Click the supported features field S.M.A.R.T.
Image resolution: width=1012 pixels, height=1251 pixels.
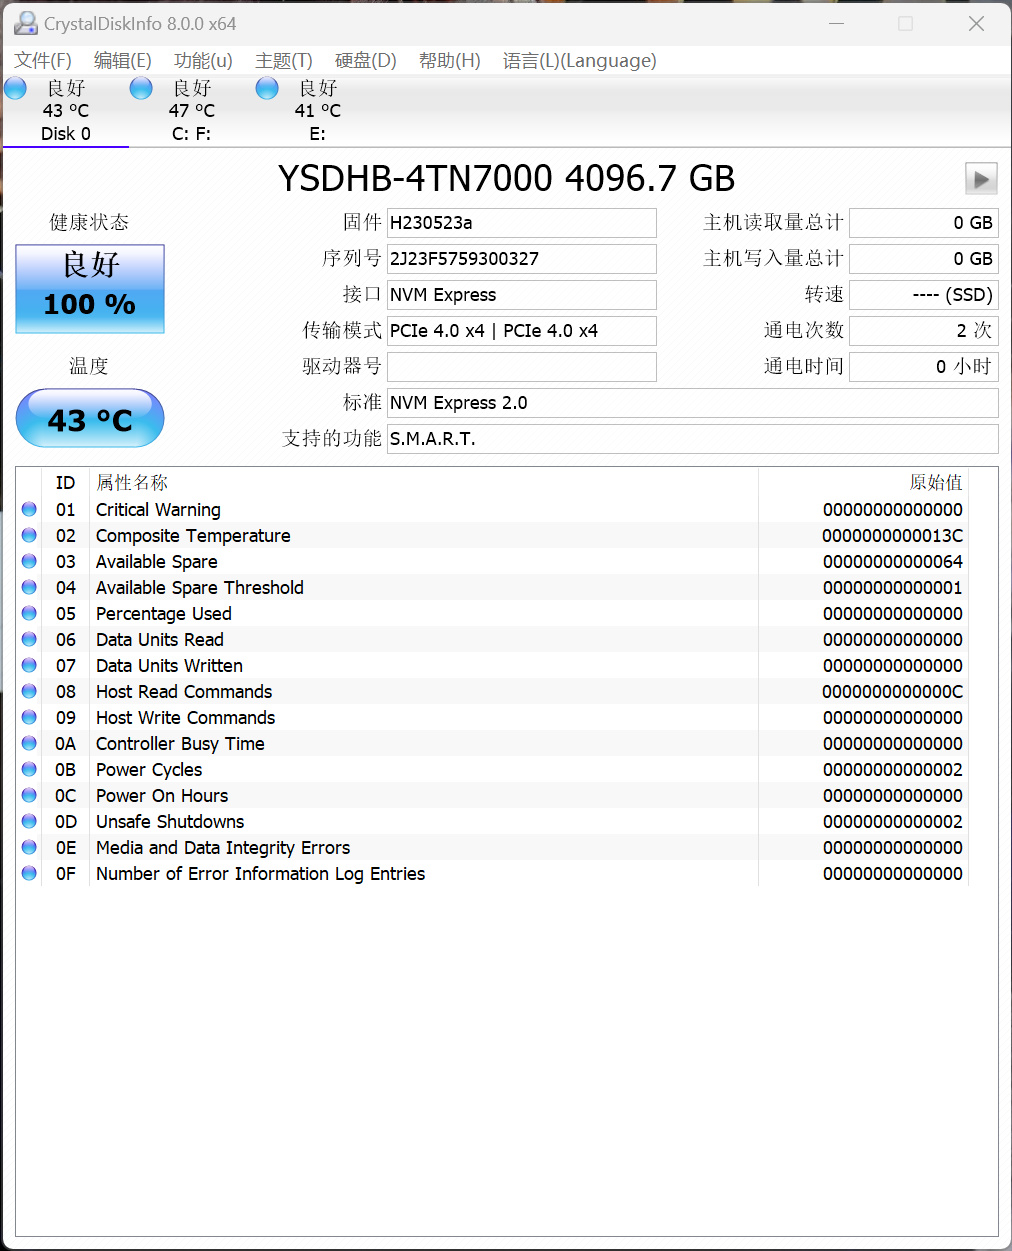click(x=693, y=439)
